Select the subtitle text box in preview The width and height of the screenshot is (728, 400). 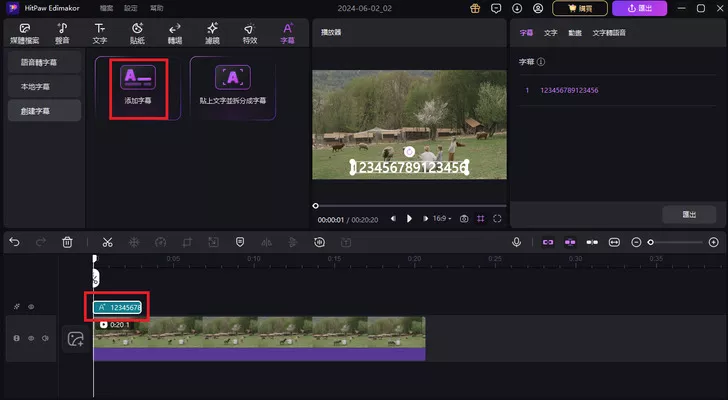410,168
